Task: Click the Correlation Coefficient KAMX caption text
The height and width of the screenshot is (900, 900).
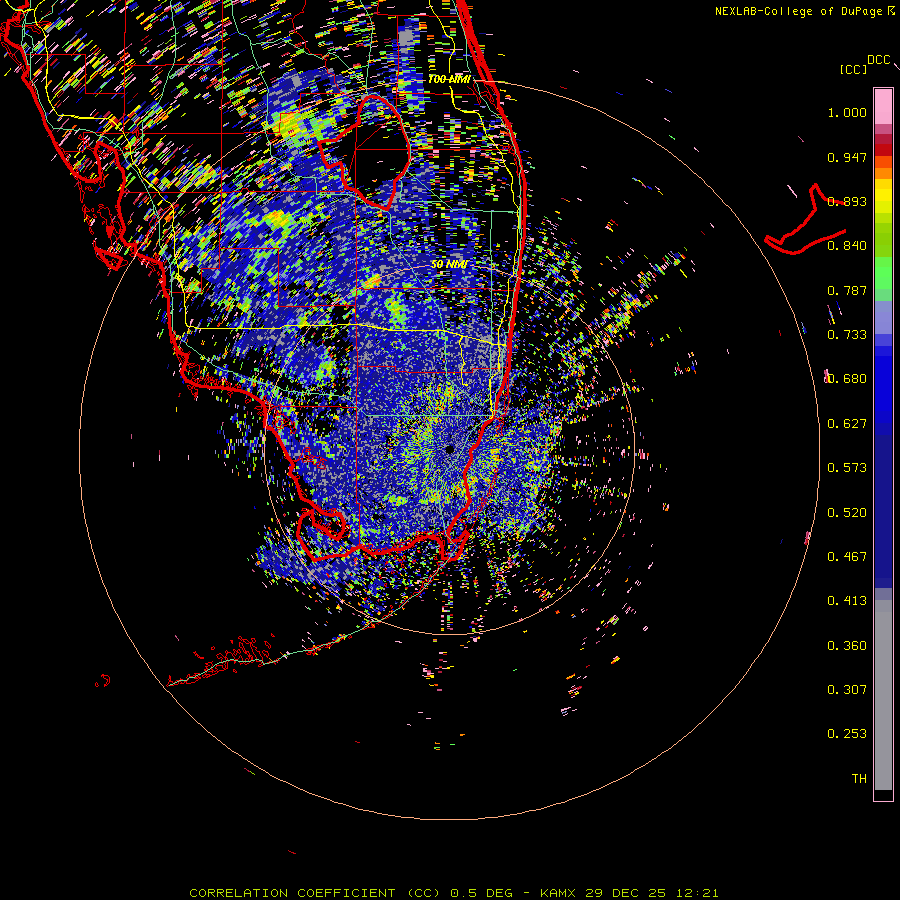Action: (453, 893)
